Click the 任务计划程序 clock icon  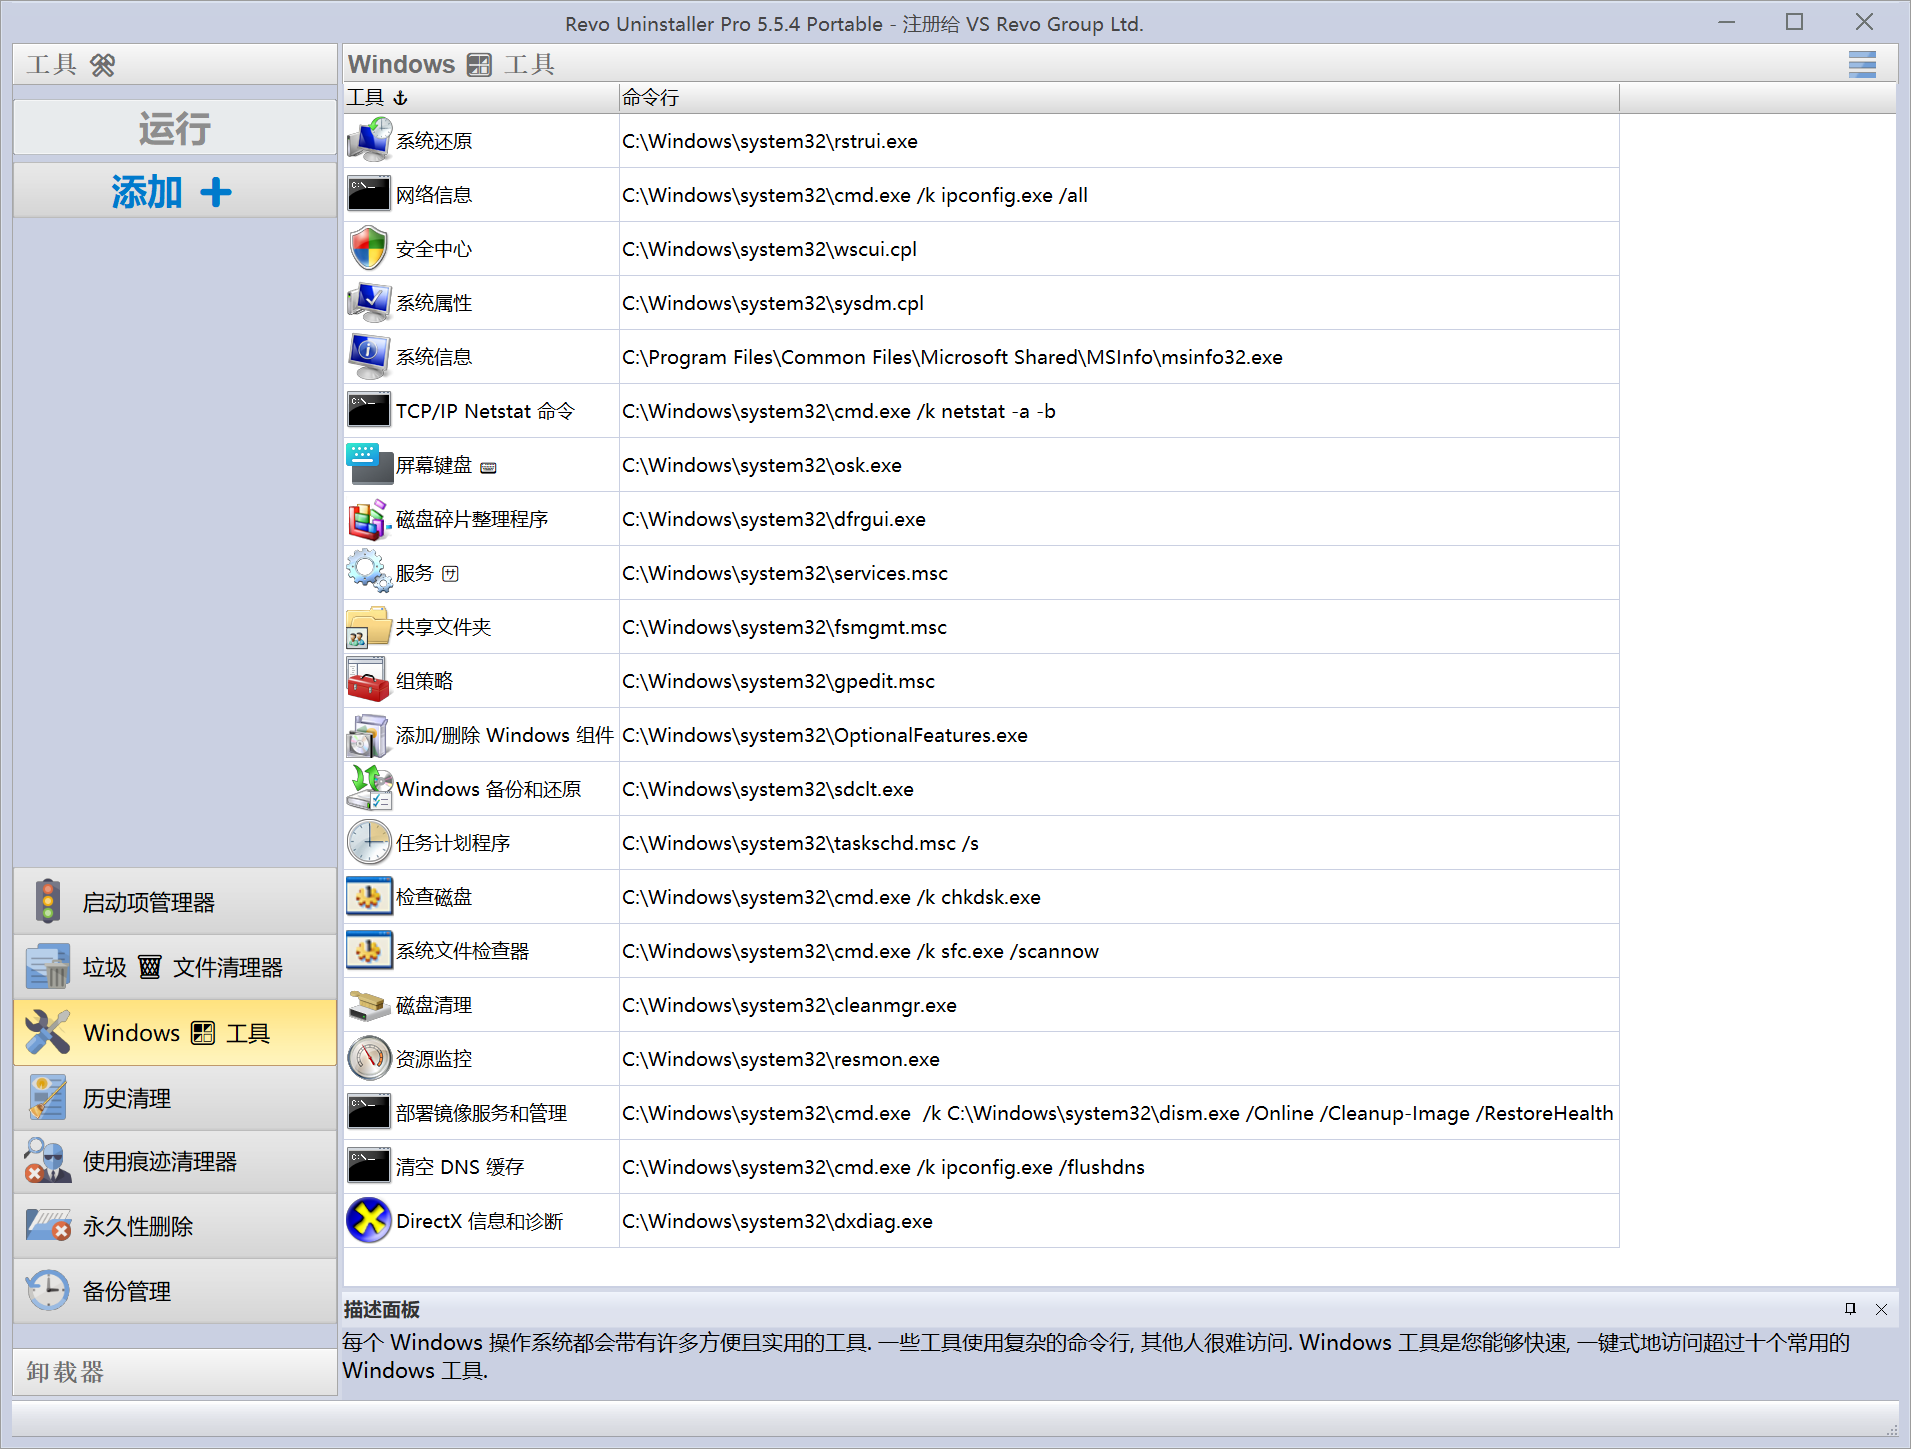pos(369,842)
